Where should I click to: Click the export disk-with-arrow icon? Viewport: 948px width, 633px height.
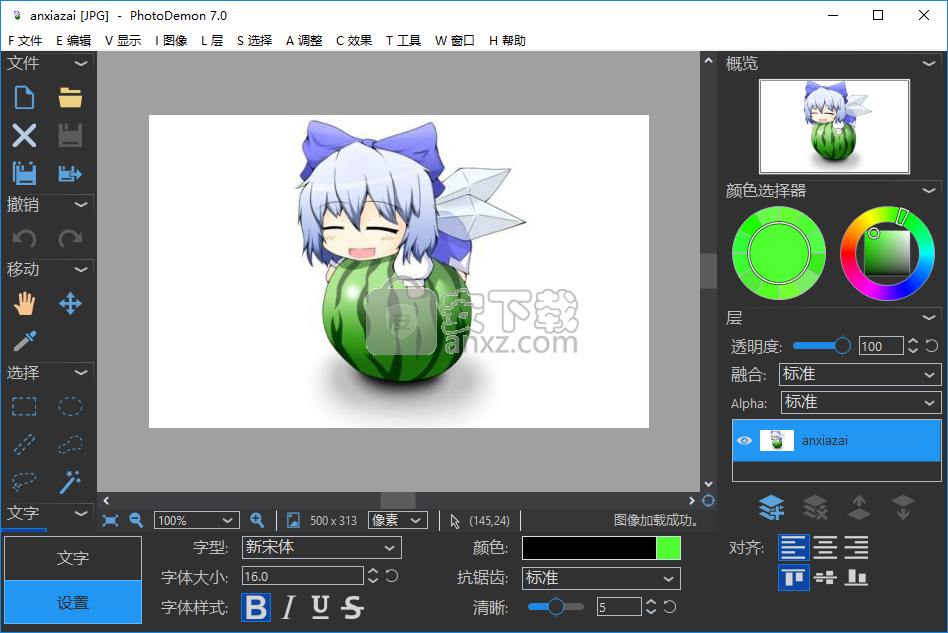point(70,174)
